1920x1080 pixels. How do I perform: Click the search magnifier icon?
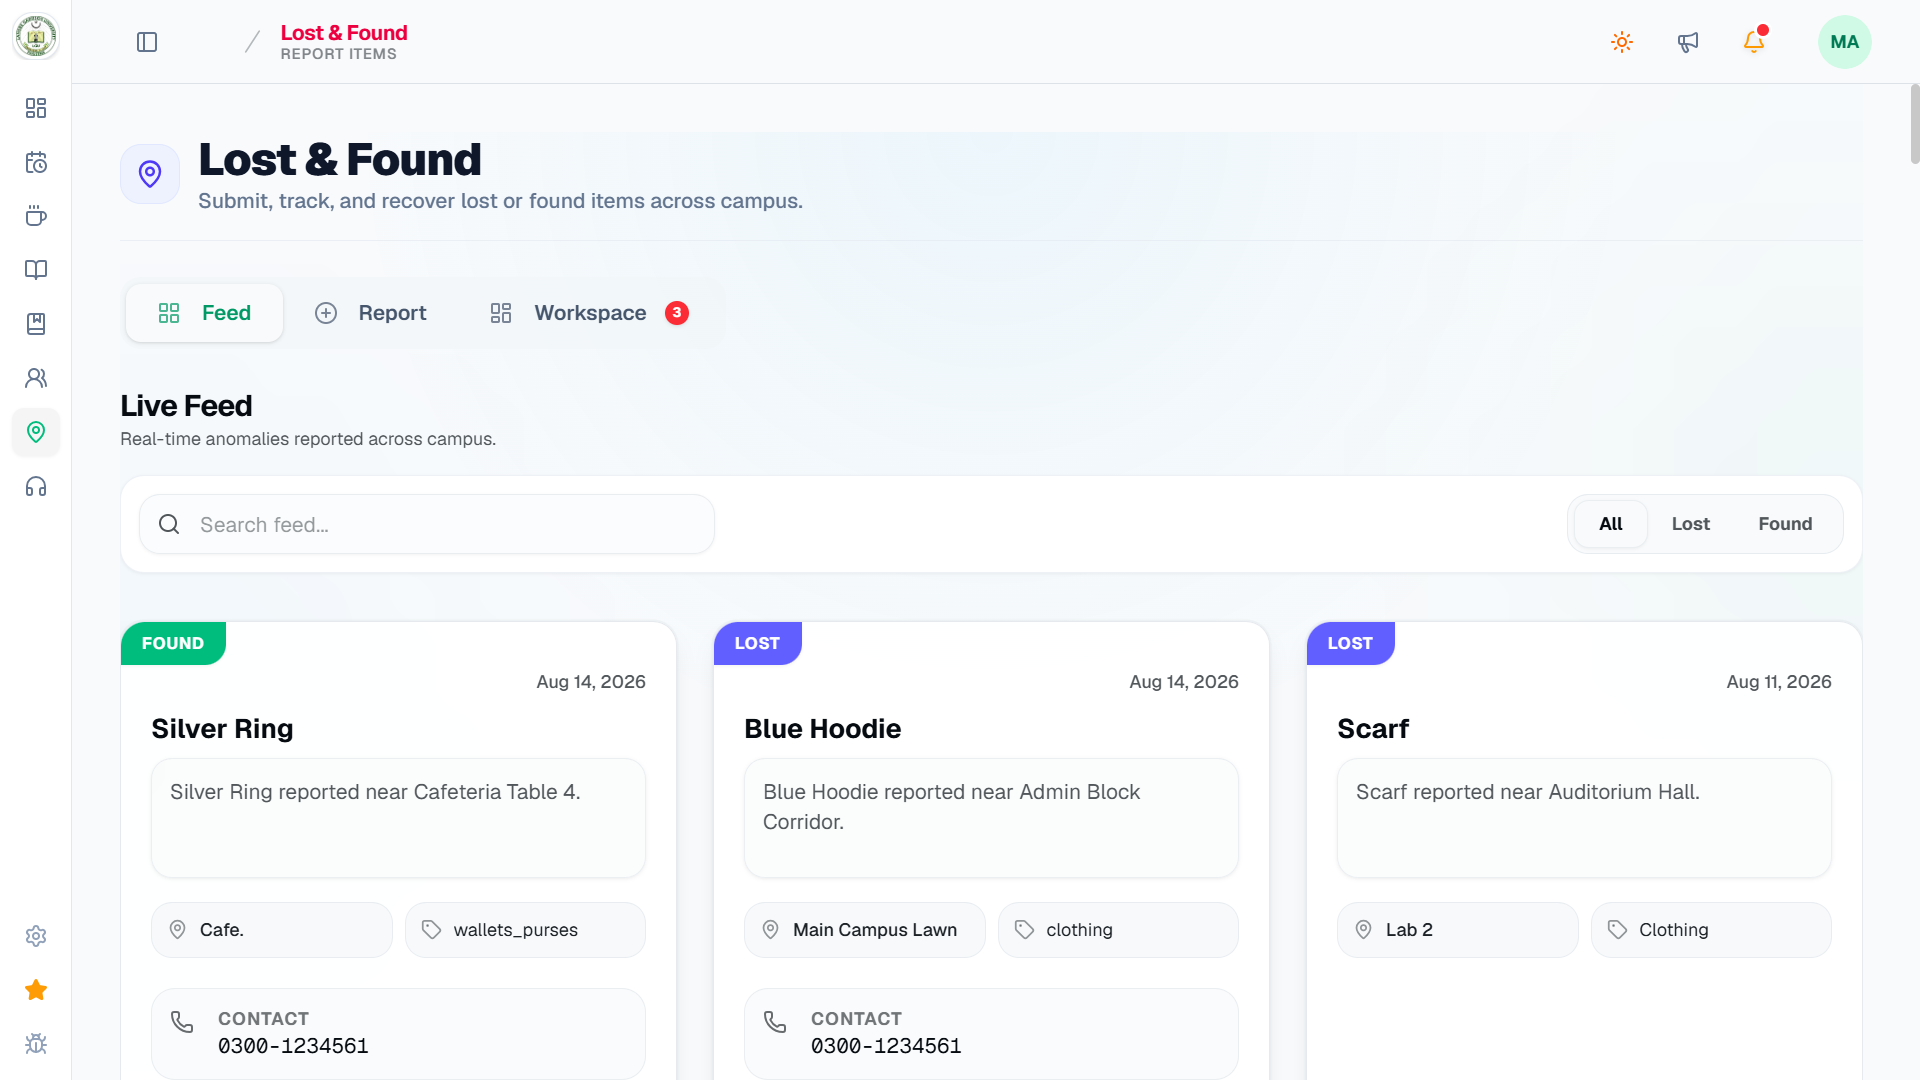point(169,524)
